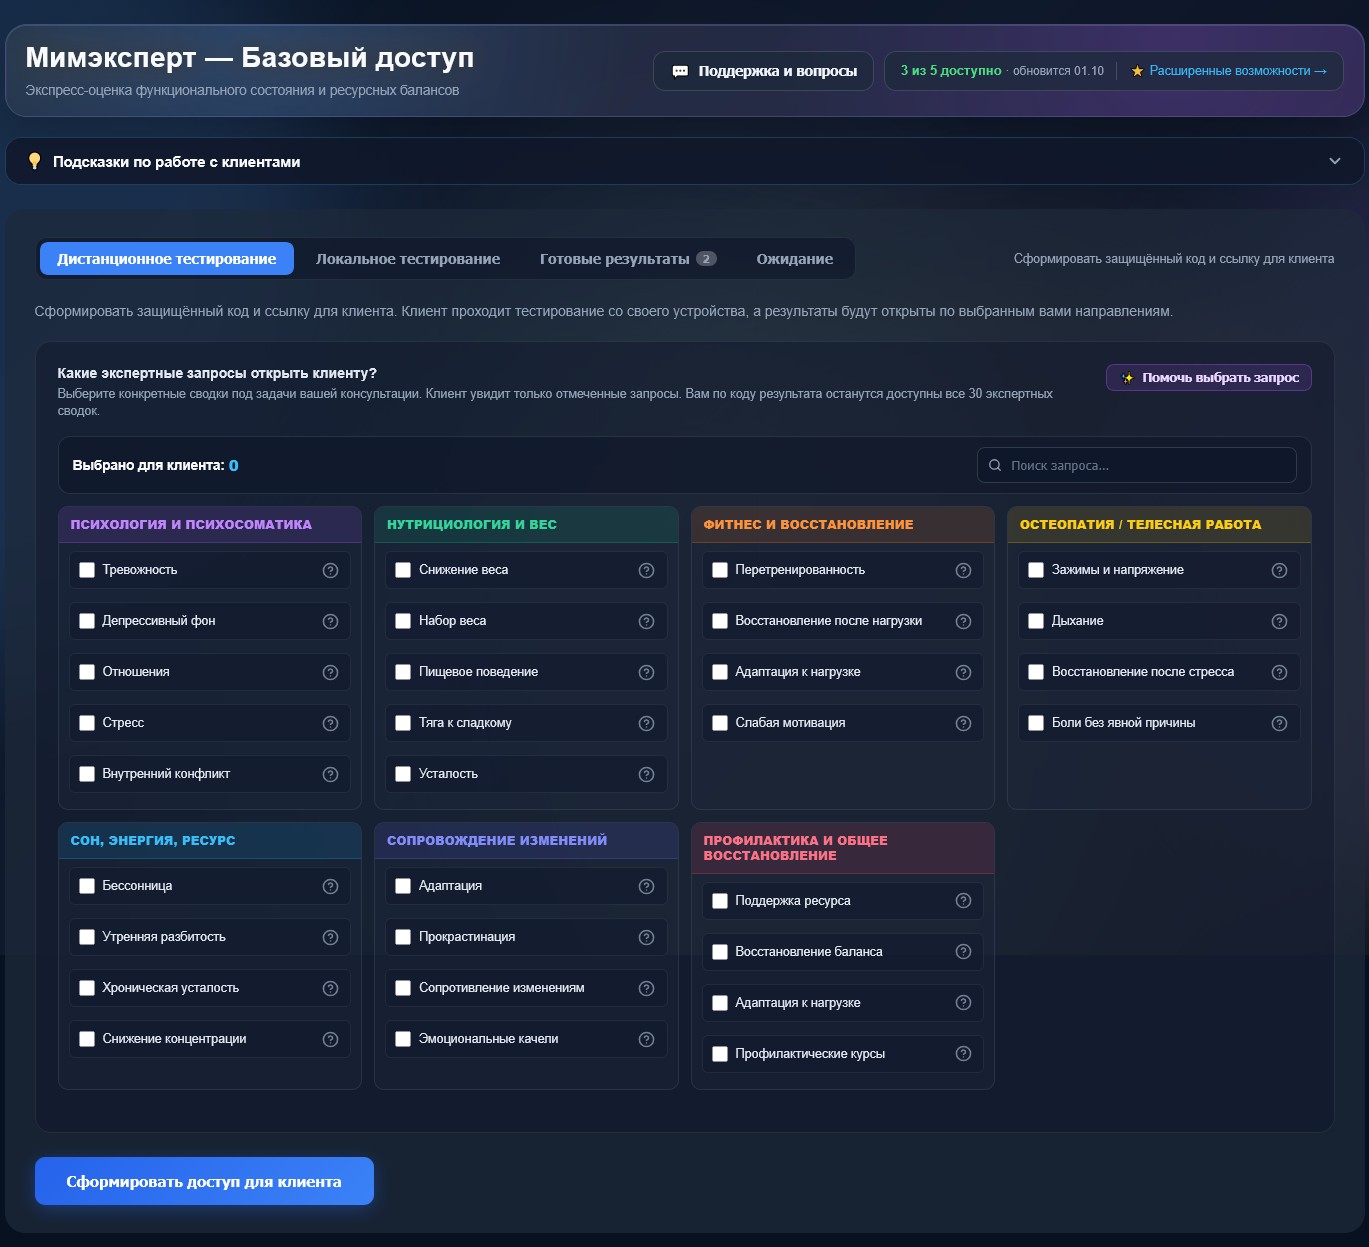The height and width of the screenshot is (1247, 1369).
Task: Click the question mark beside Прокрастинация
Action: [x=646, y=937]
